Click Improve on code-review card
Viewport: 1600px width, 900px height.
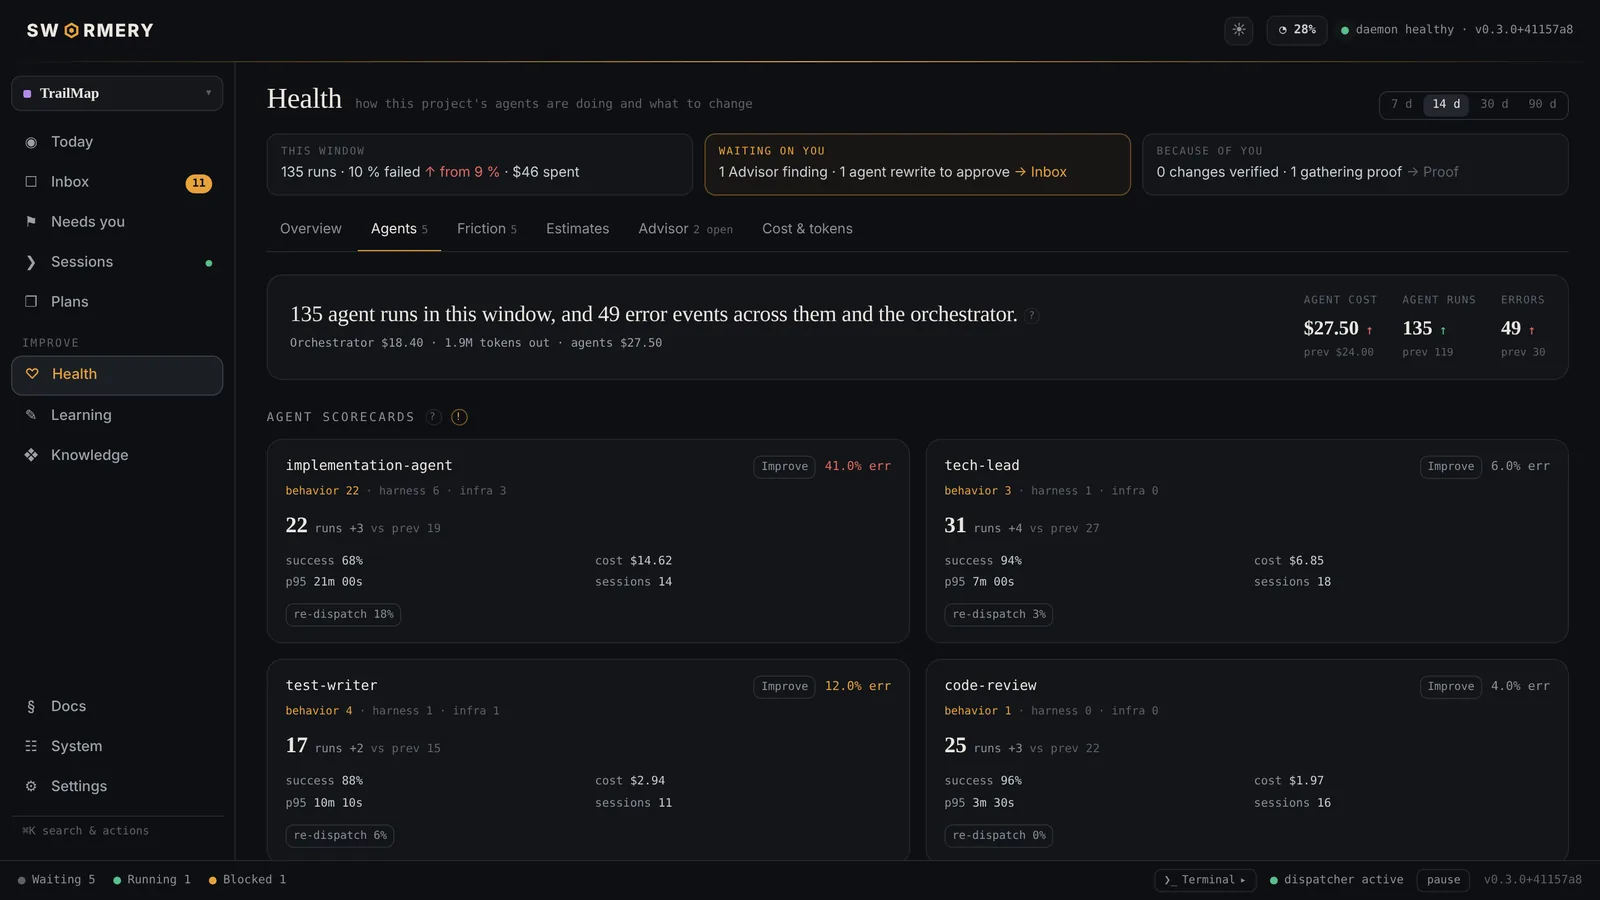coord(1451,687)
